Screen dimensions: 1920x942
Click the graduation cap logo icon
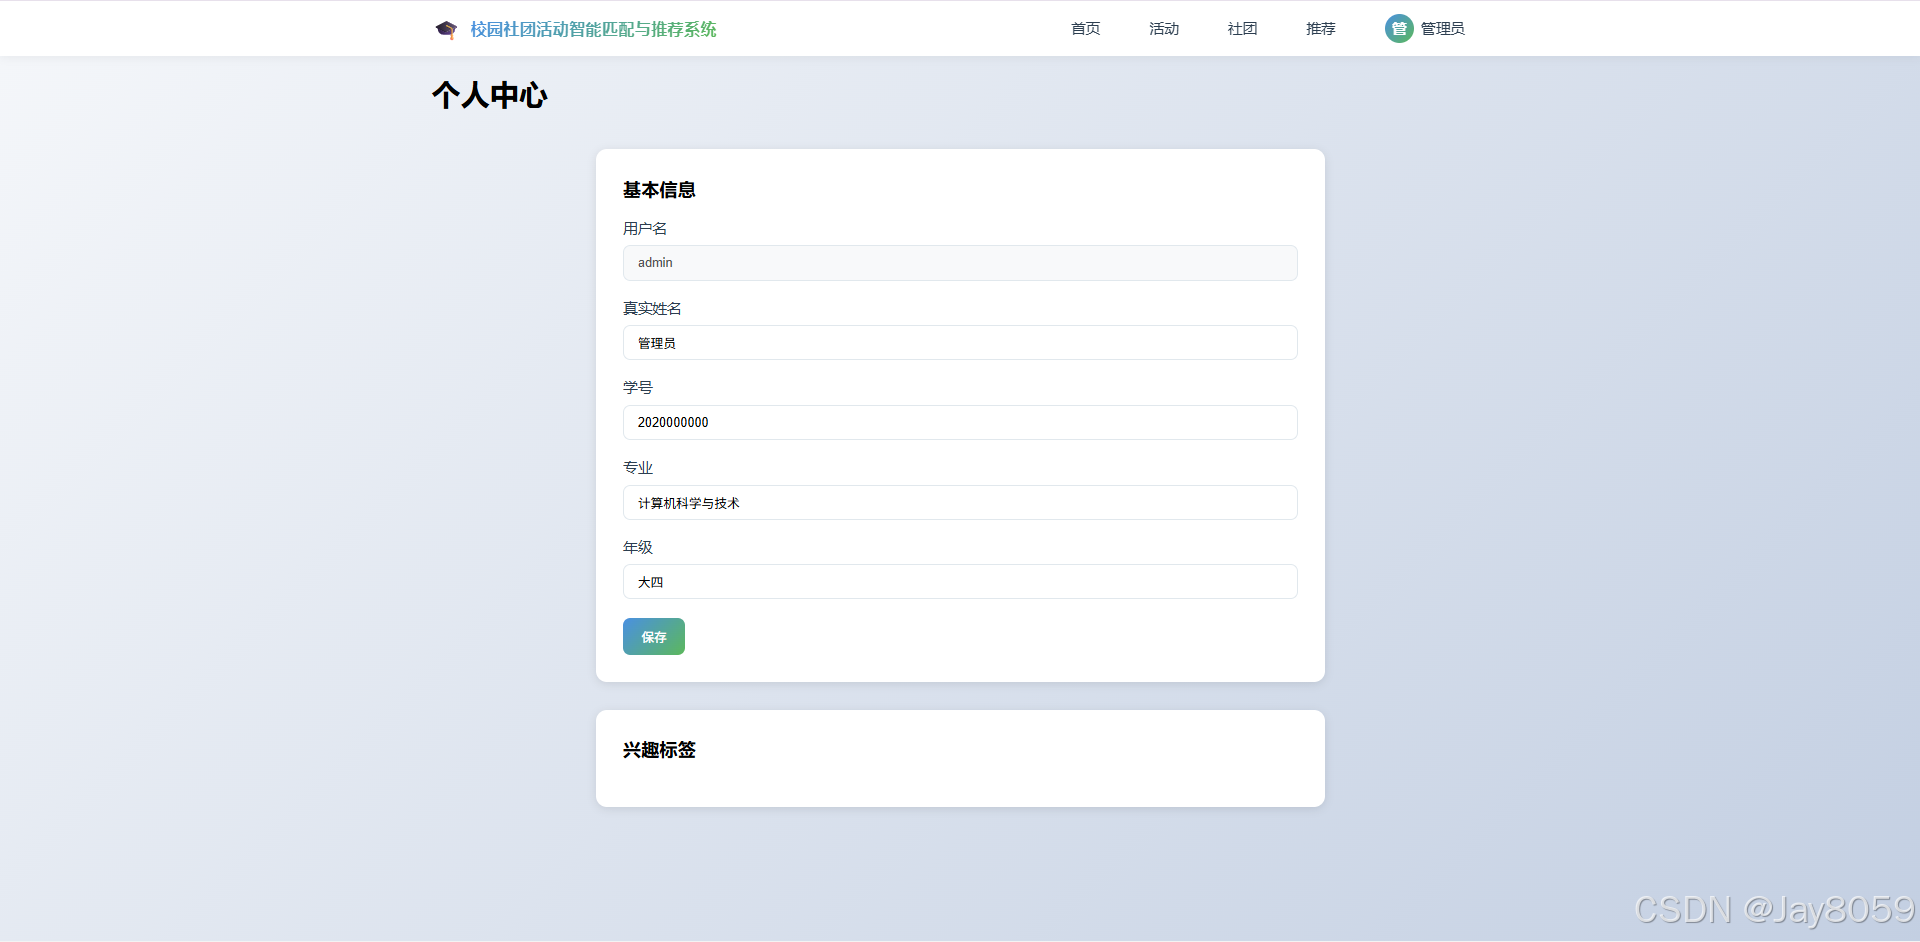click(446, 29)
